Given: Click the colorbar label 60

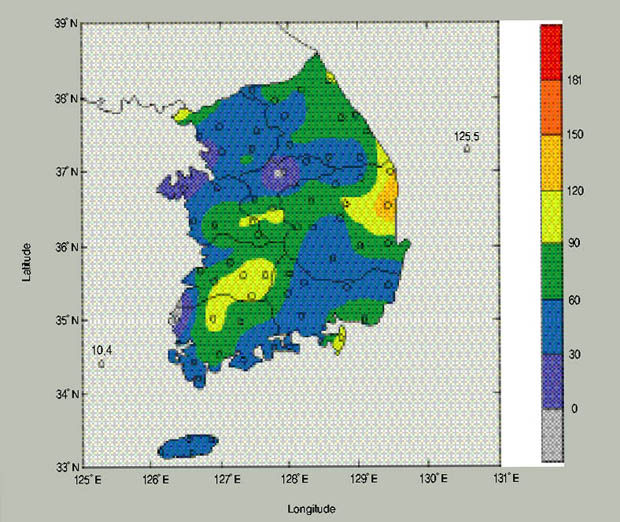Looking at the screenshot, I should pos(574,300).
